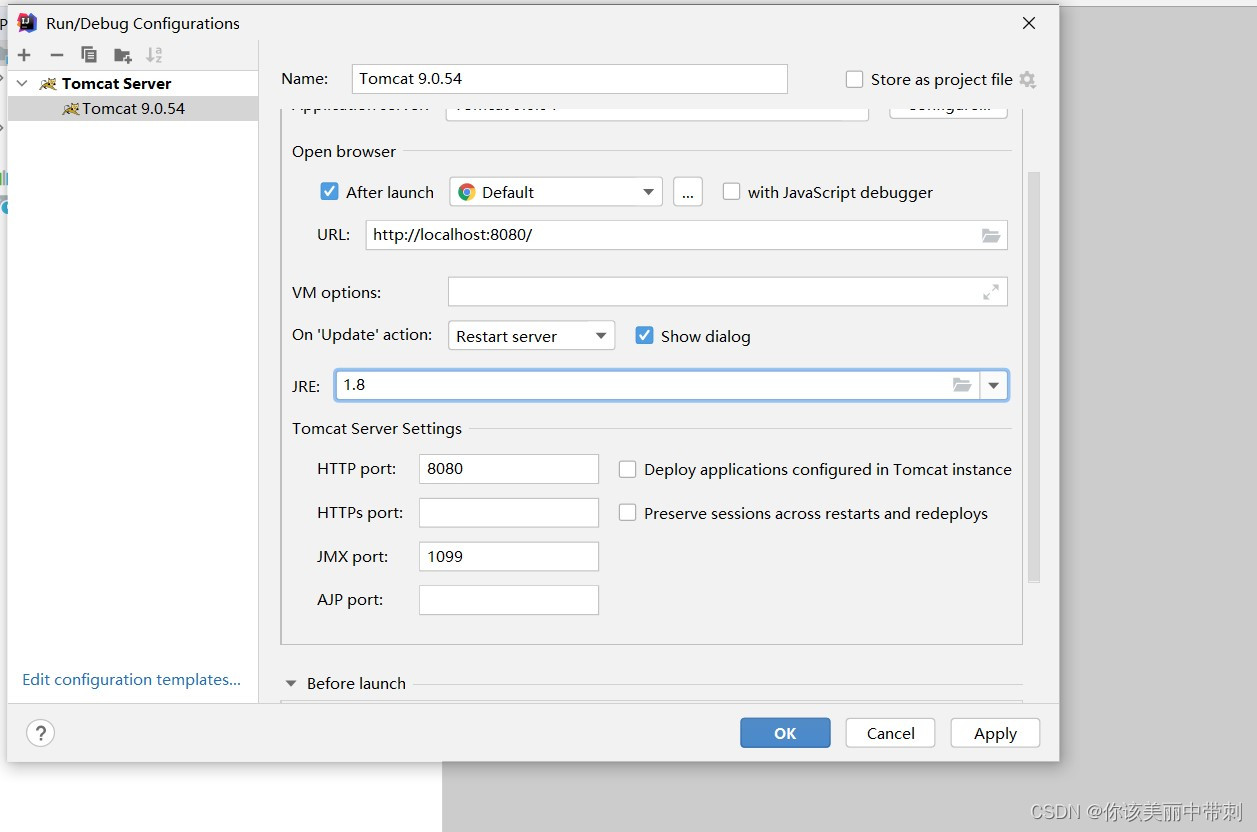
Task: Create new folder for configurations
Action: (122, 55)
